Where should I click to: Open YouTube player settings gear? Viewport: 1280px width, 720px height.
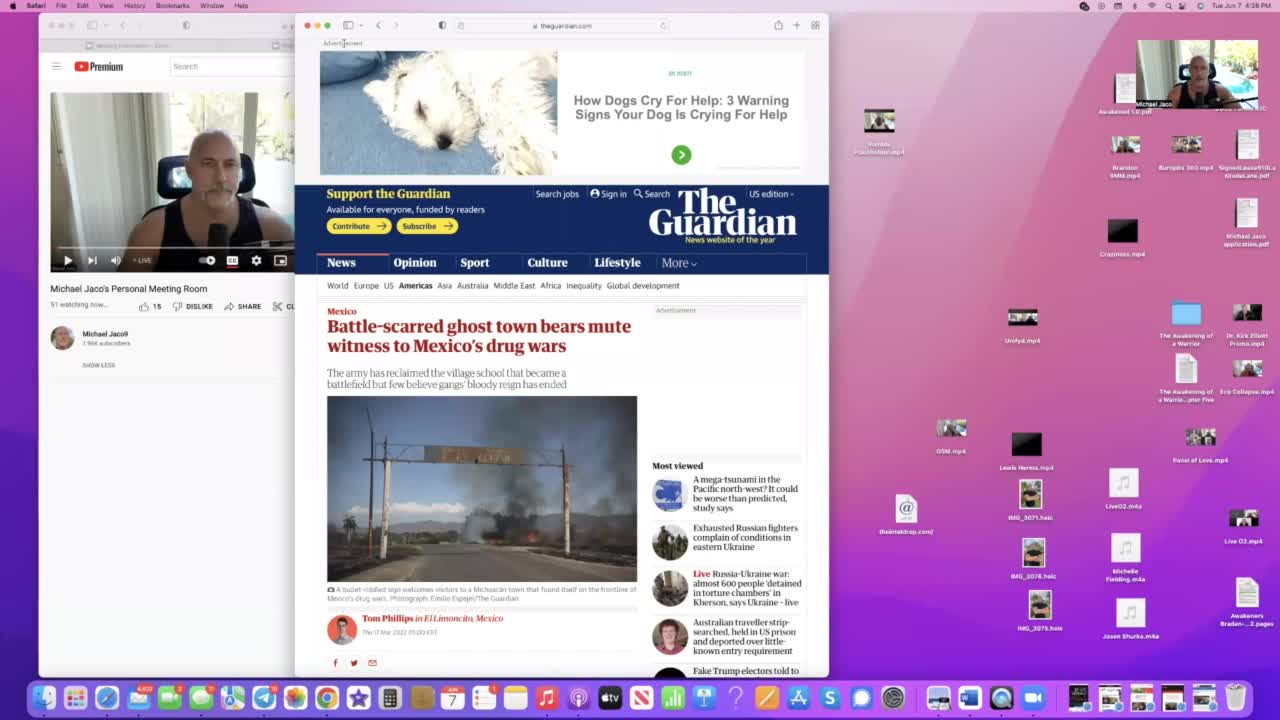(x=256, y=260)
